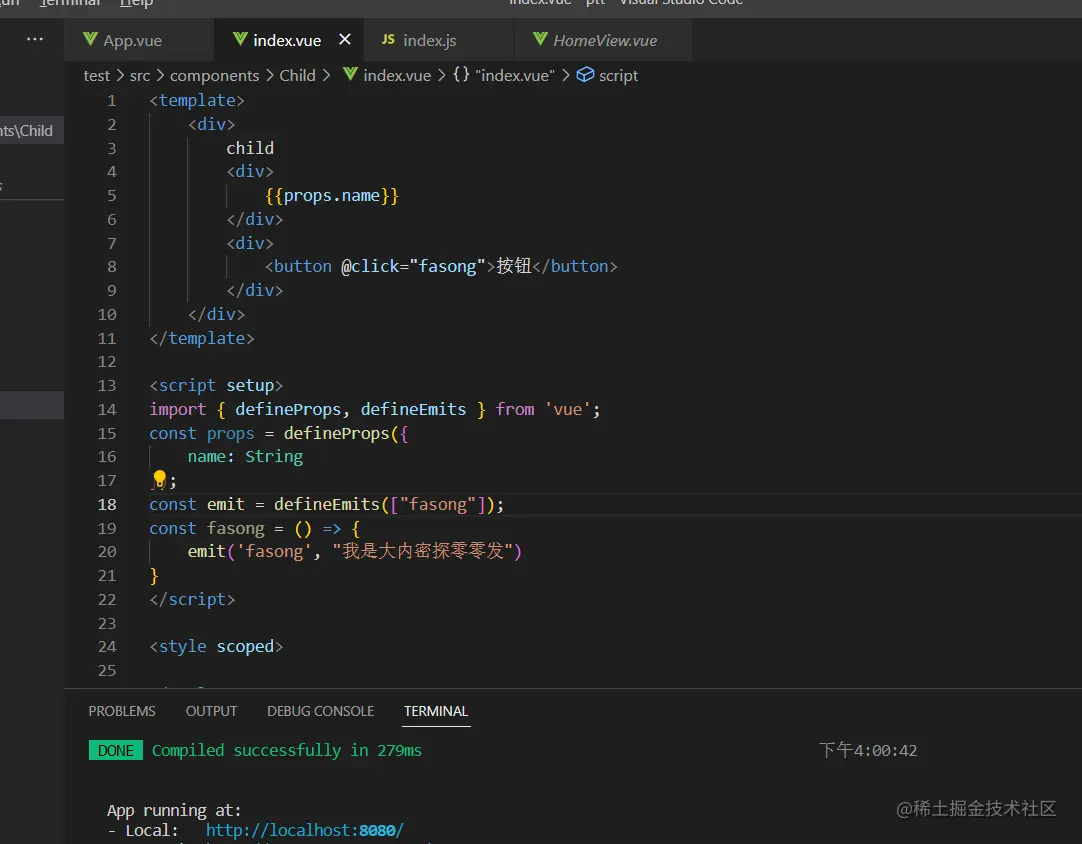Image resolution: width=1082 pixels, height=844 pixels.
Task: Click the '</script>' tag on line 22
Action: 192,599
